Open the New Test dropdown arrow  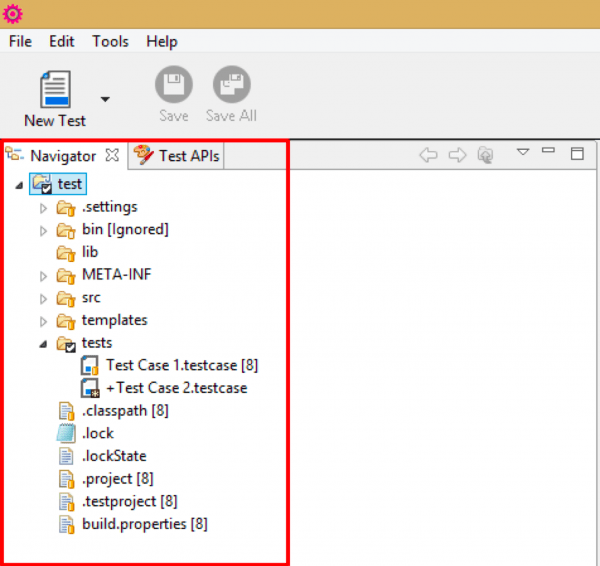coord(105,99)
